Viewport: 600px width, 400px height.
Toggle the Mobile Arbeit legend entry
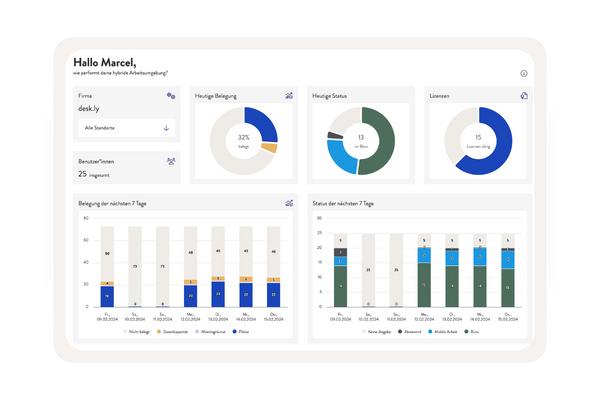[442, 331]
